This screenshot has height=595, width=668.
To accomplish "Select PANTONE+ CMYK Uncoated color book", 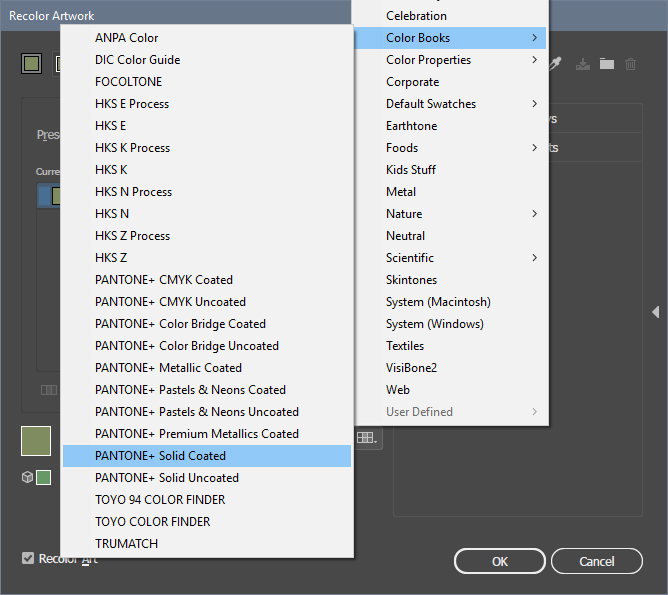I will 207,302.
